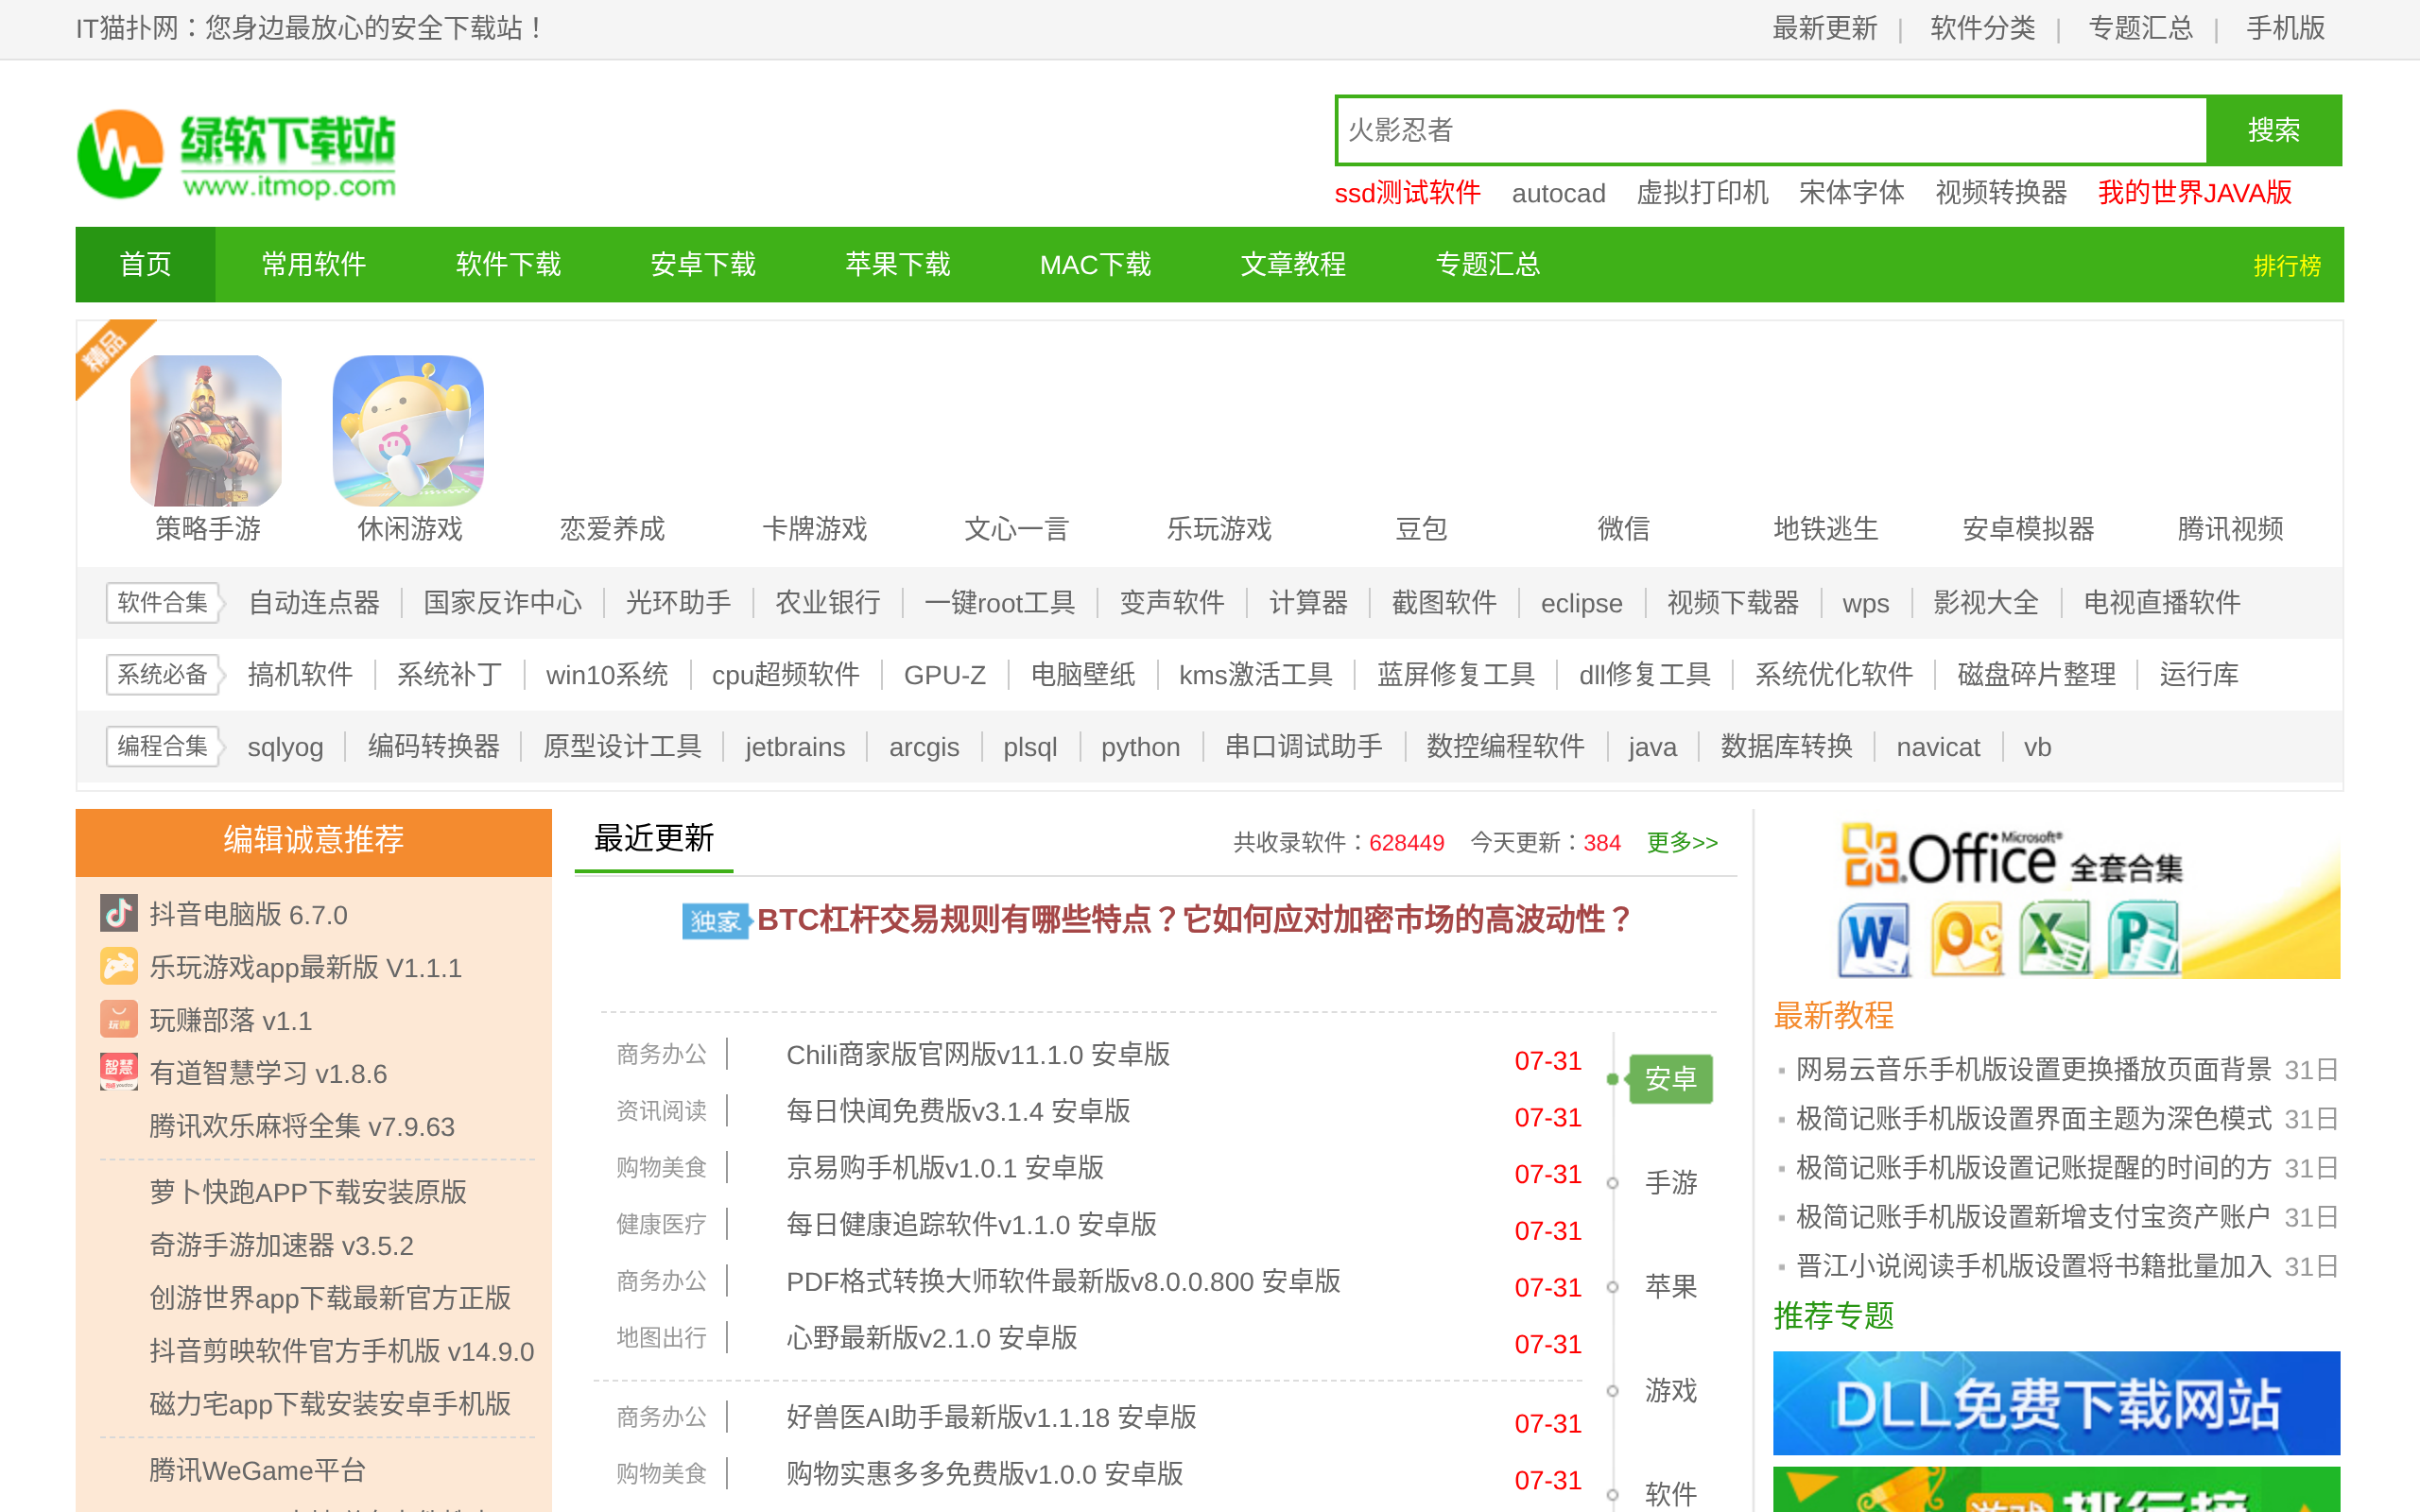Open the 首页 navigation tab
The width and height of the screenshot is (2420, 1512).
click(146, 264)
